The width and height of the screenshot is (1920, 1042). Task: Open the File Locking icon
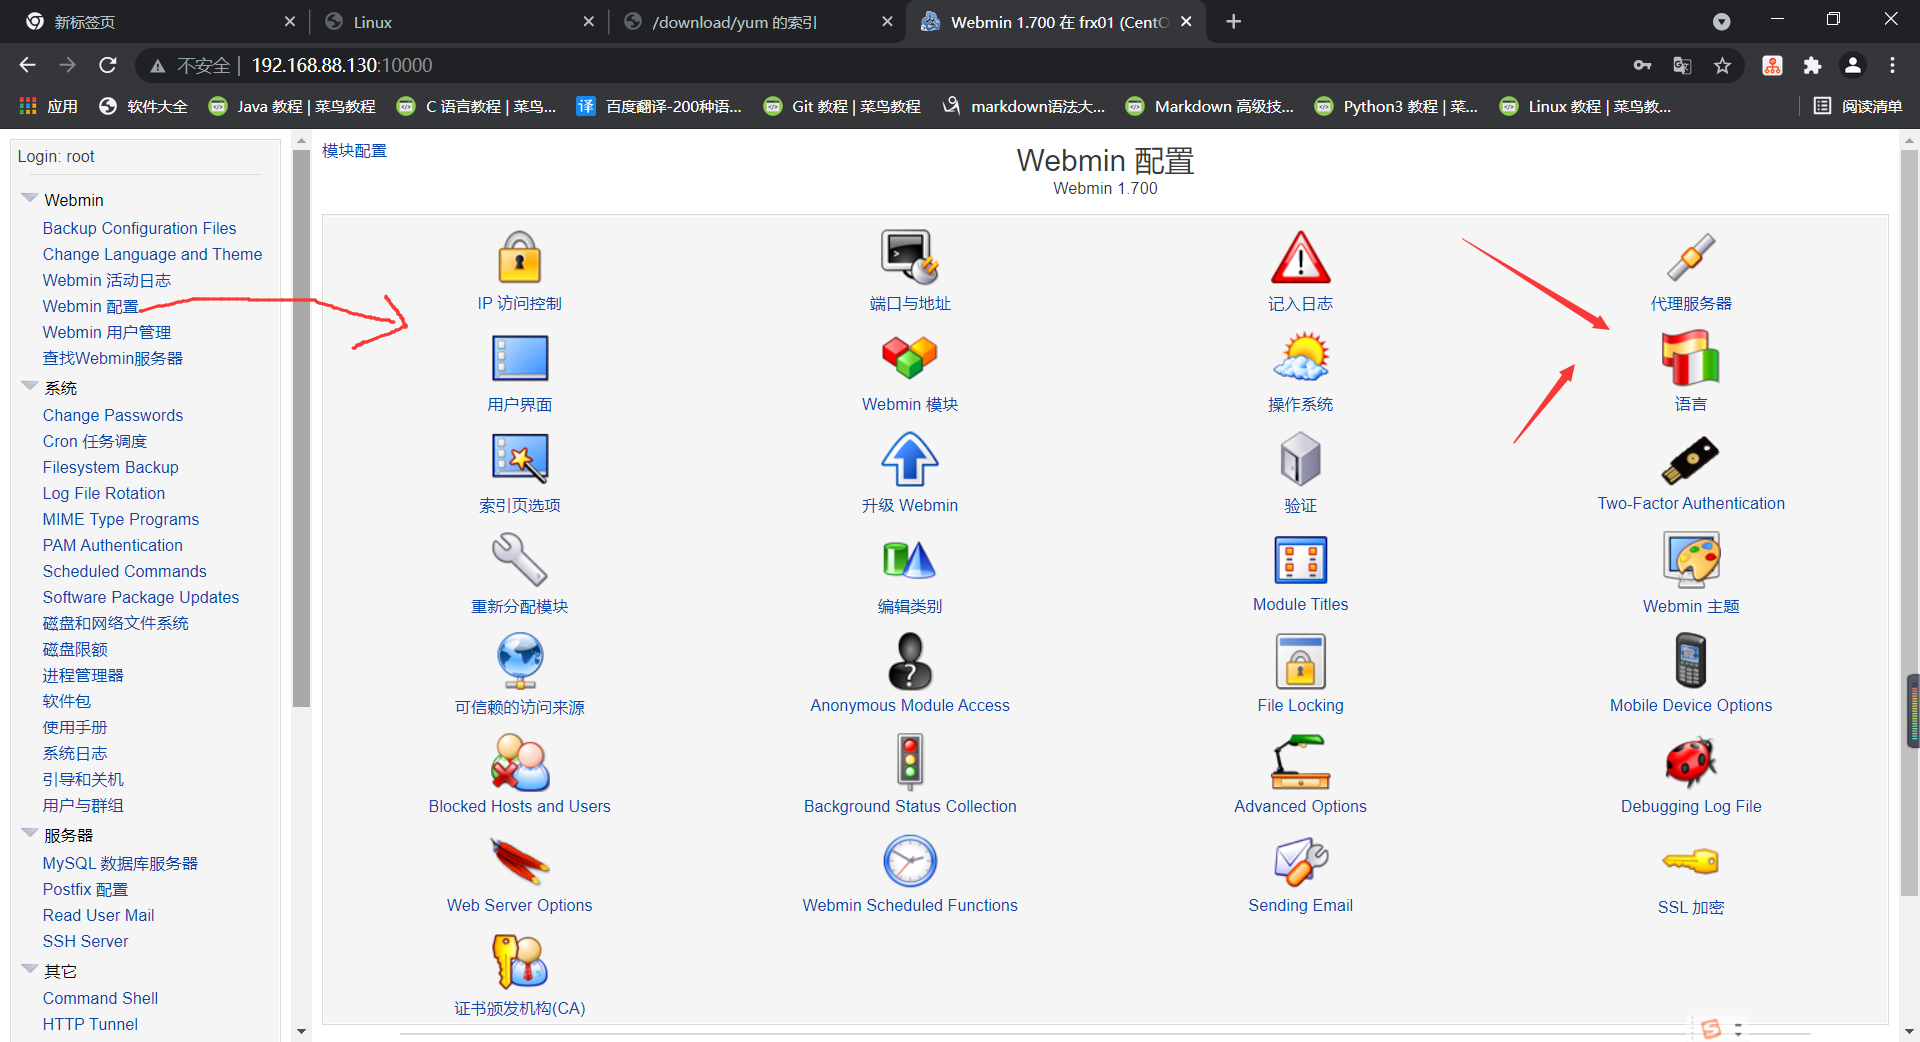[x=1300, y=661]
